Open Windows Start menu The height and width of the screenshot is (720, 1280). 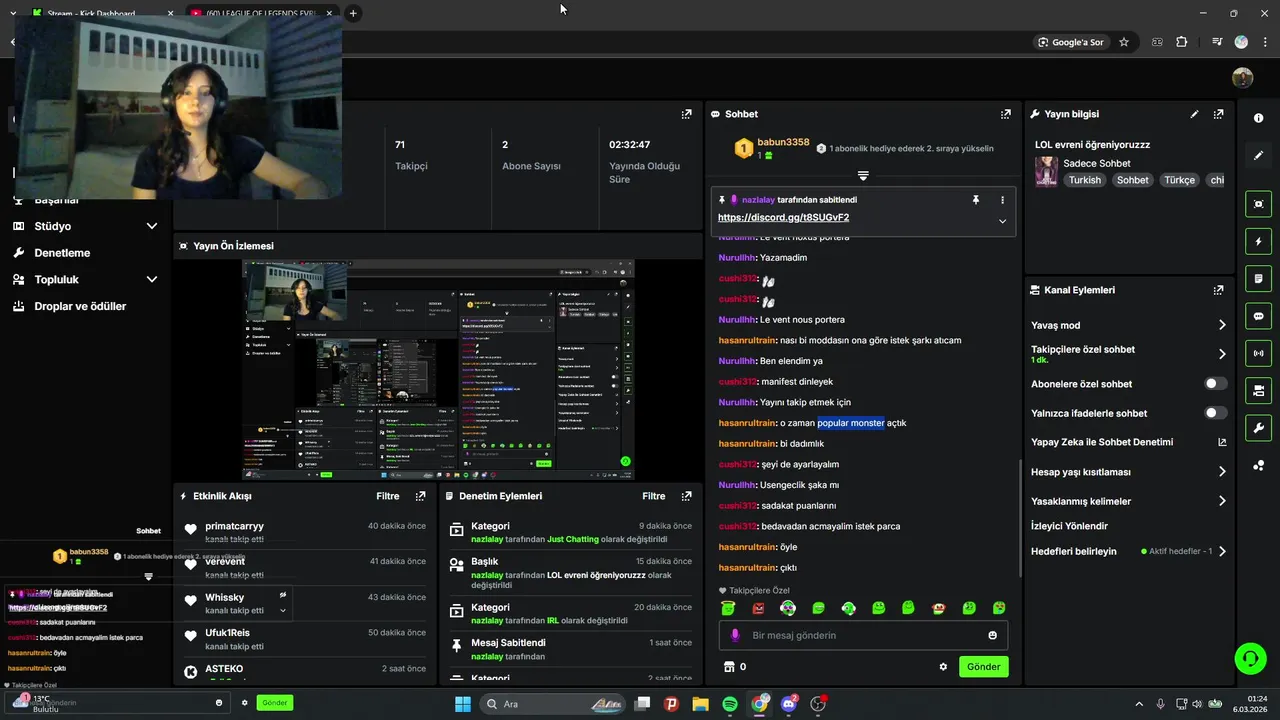pyautogui.click(x=463, y=704)
